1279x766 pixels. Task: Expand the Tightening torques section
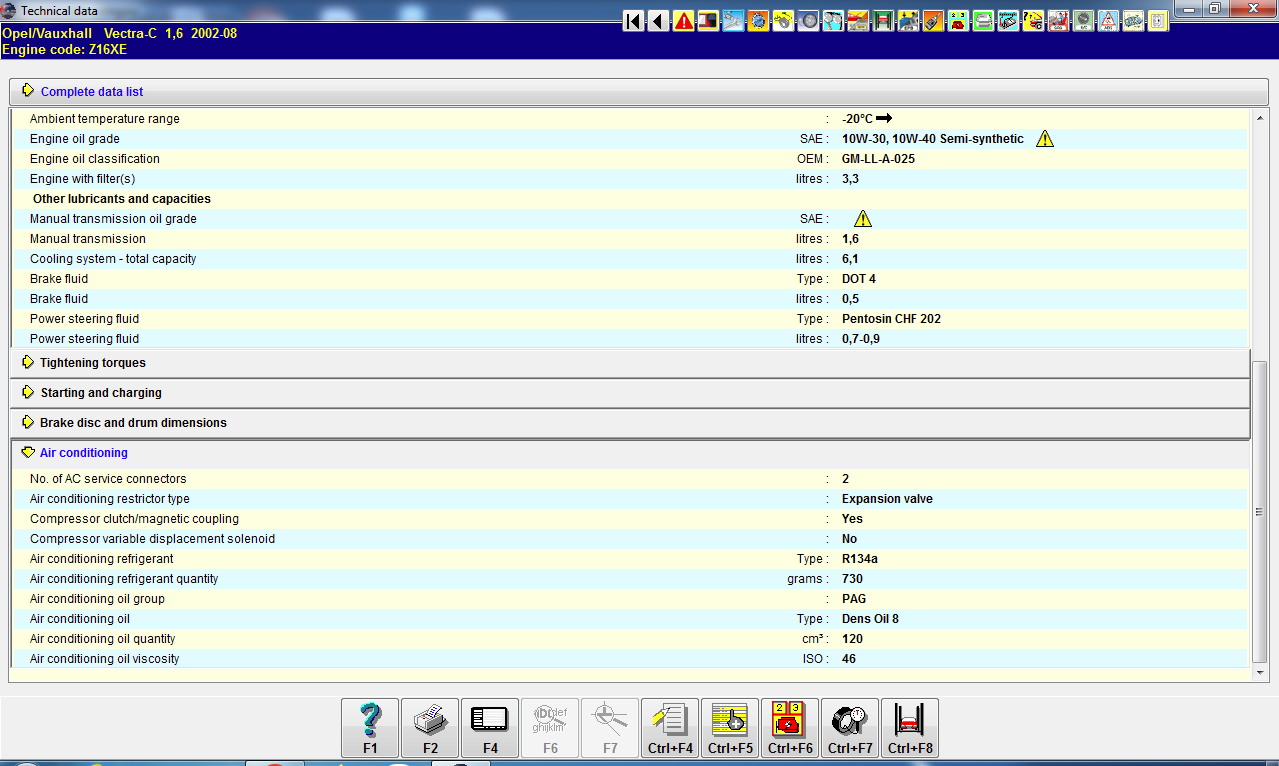[x=630, y=363]
